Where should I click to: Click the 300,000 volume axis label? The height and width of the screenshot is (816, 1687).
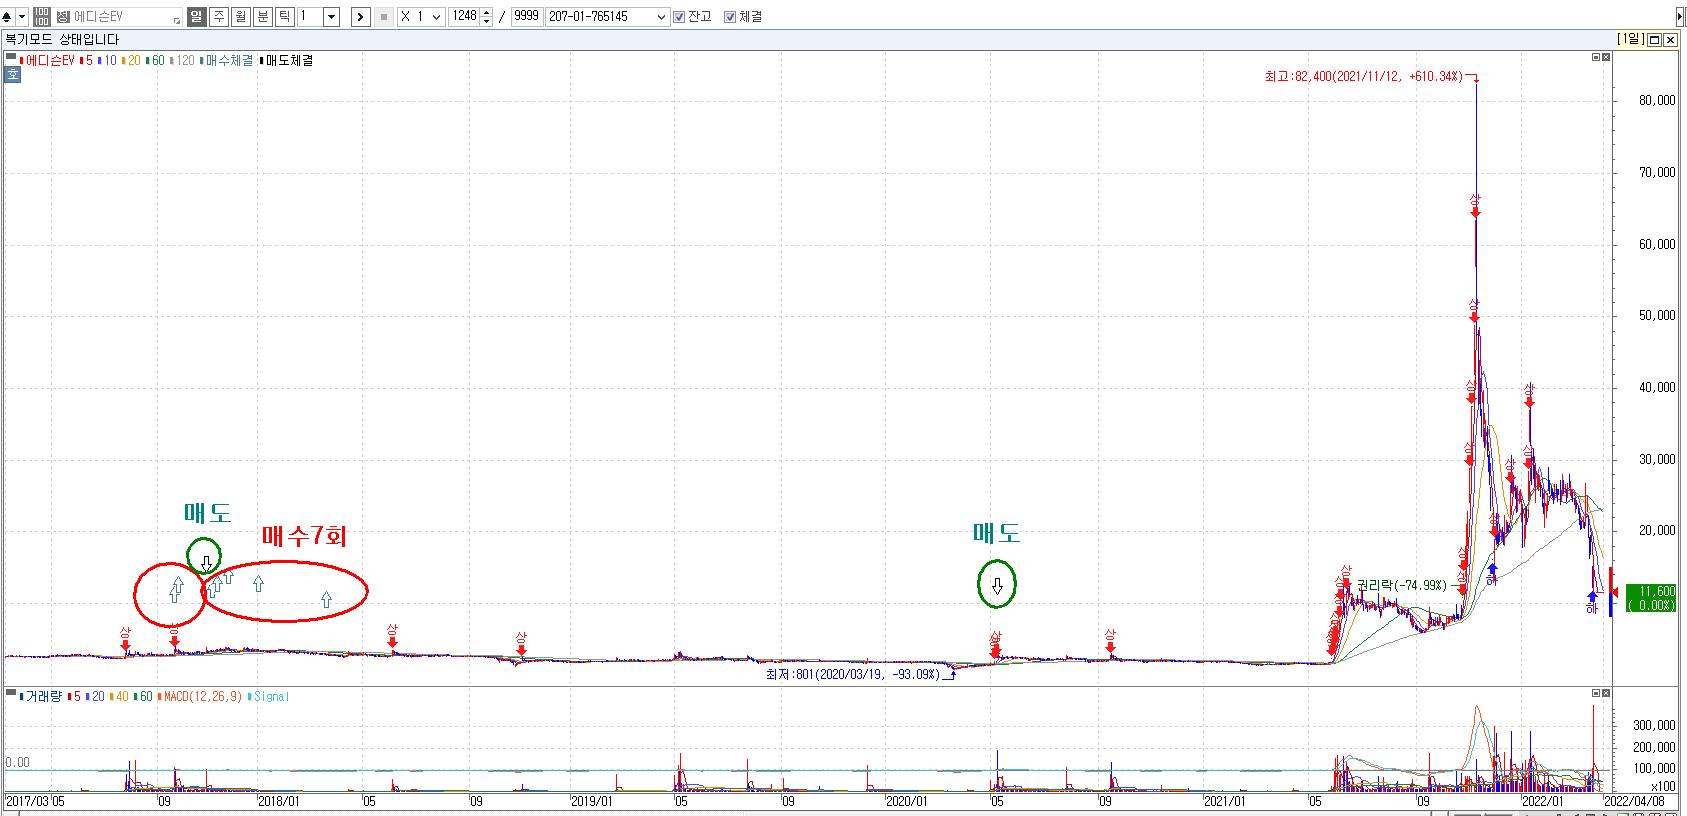click(1654, 725)
